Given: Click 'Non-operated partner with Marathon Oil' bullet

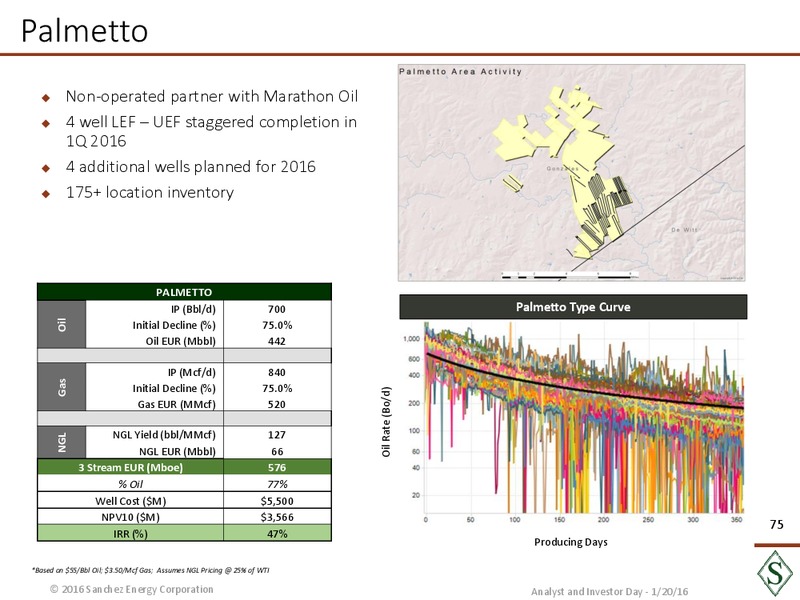Looking at the screenshot, I should (x=212, y=96).
